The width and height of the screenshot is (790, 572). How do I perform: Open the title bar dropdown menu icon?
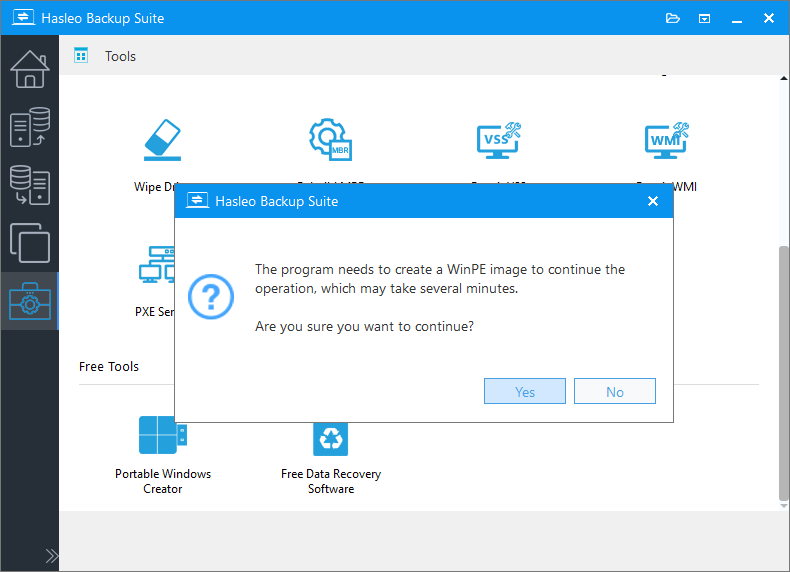point(704,19)
